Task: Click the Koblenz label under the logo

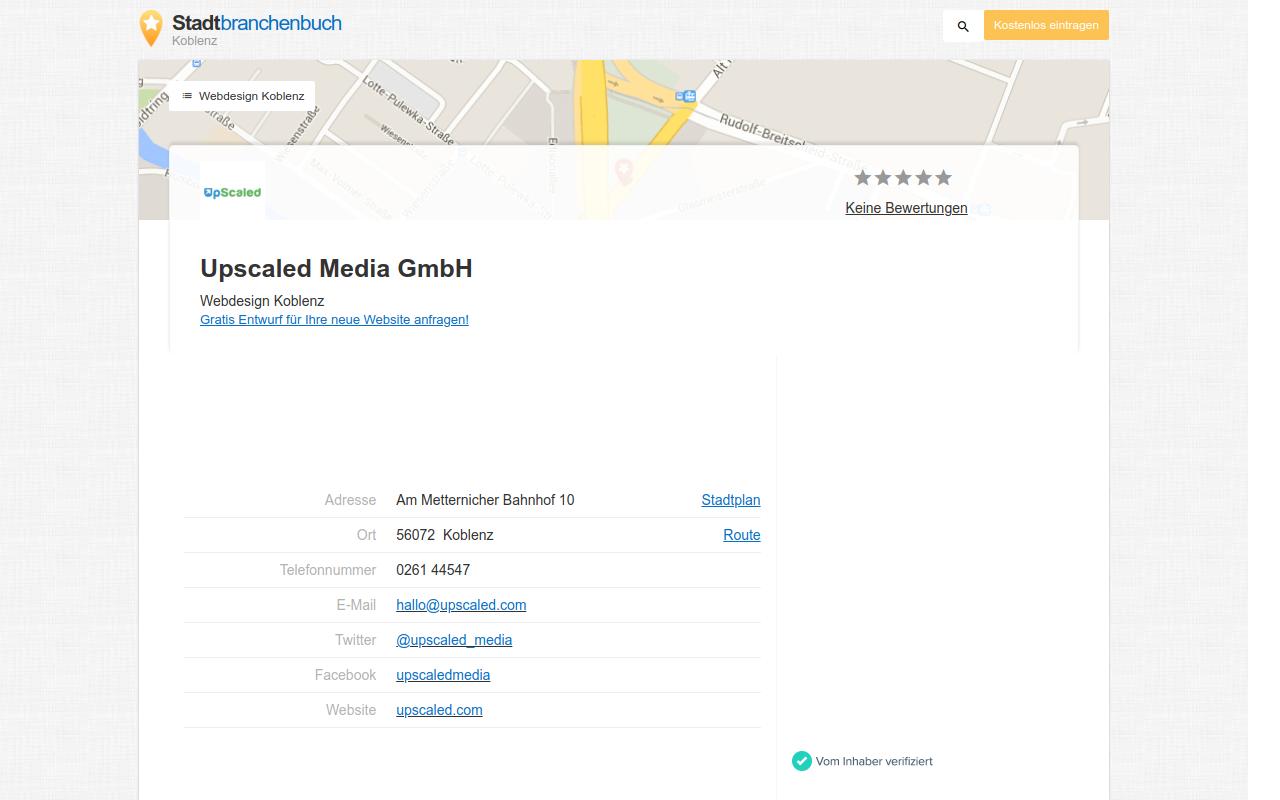Action: point(195,41)
